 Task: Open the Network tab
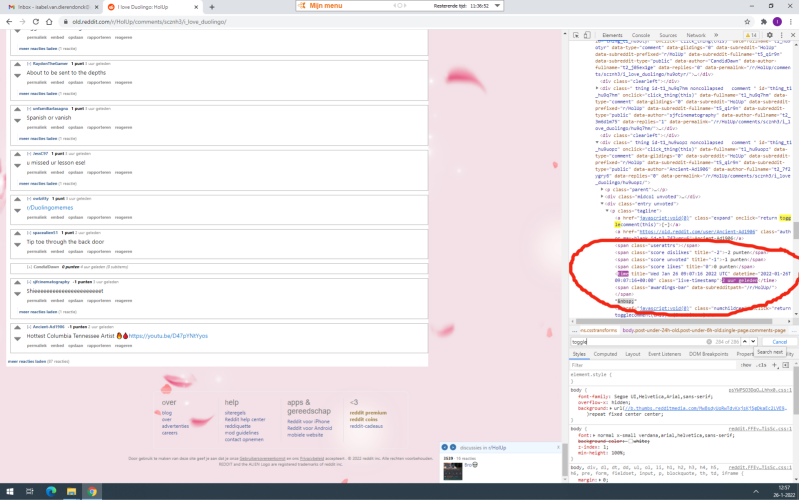696,35
